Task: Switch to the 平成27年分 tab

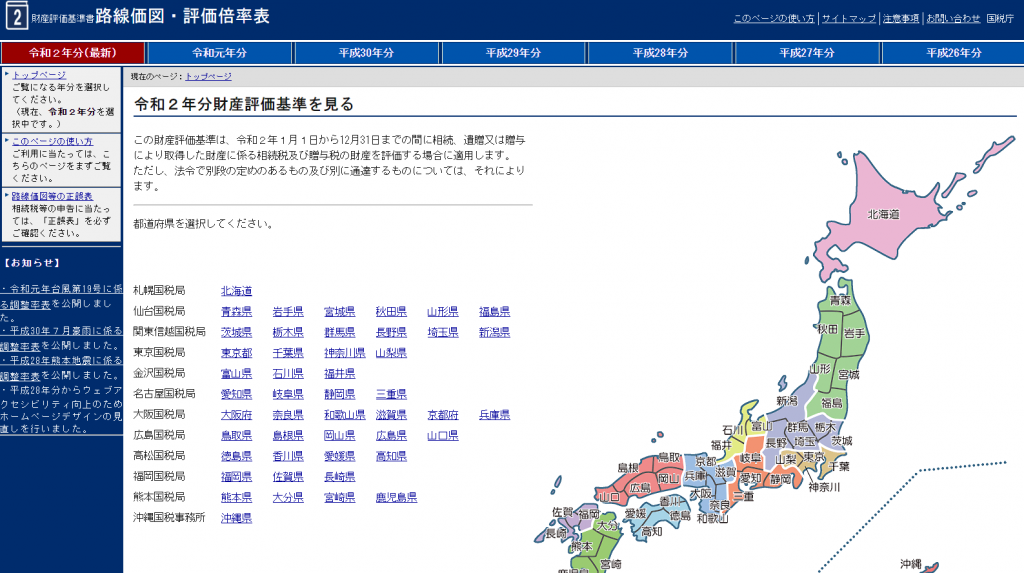Action: pyautogui.click(x=807, y=53)
